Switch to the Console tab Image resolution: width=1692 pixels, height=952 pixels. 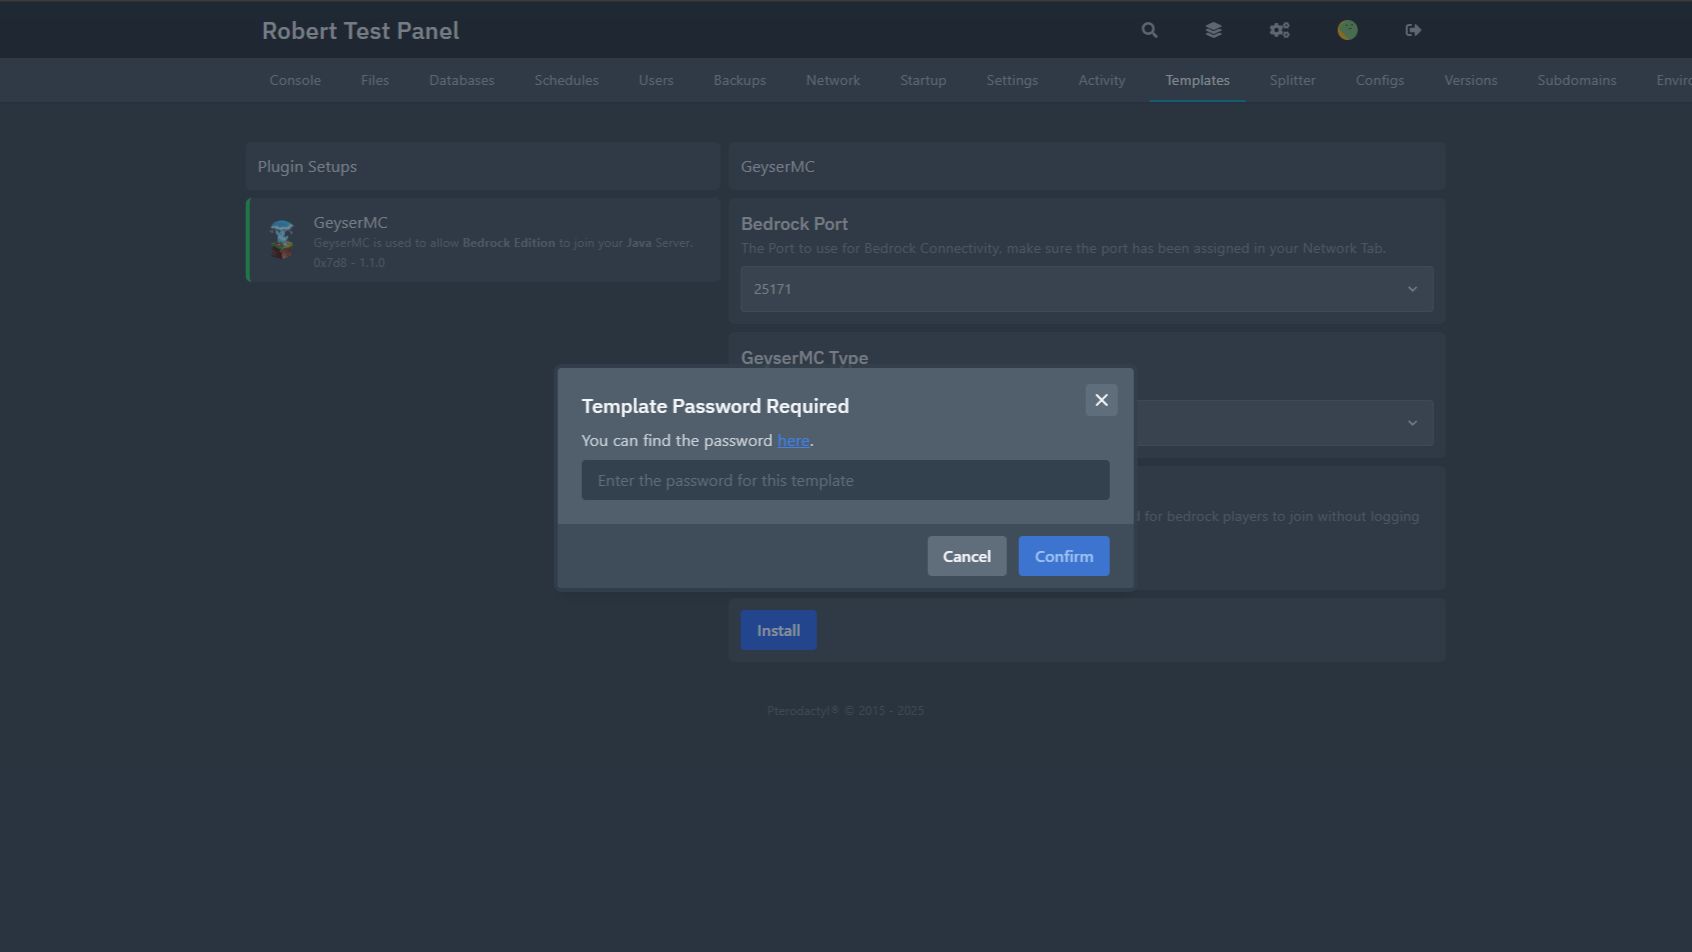[x=295, y=80]
